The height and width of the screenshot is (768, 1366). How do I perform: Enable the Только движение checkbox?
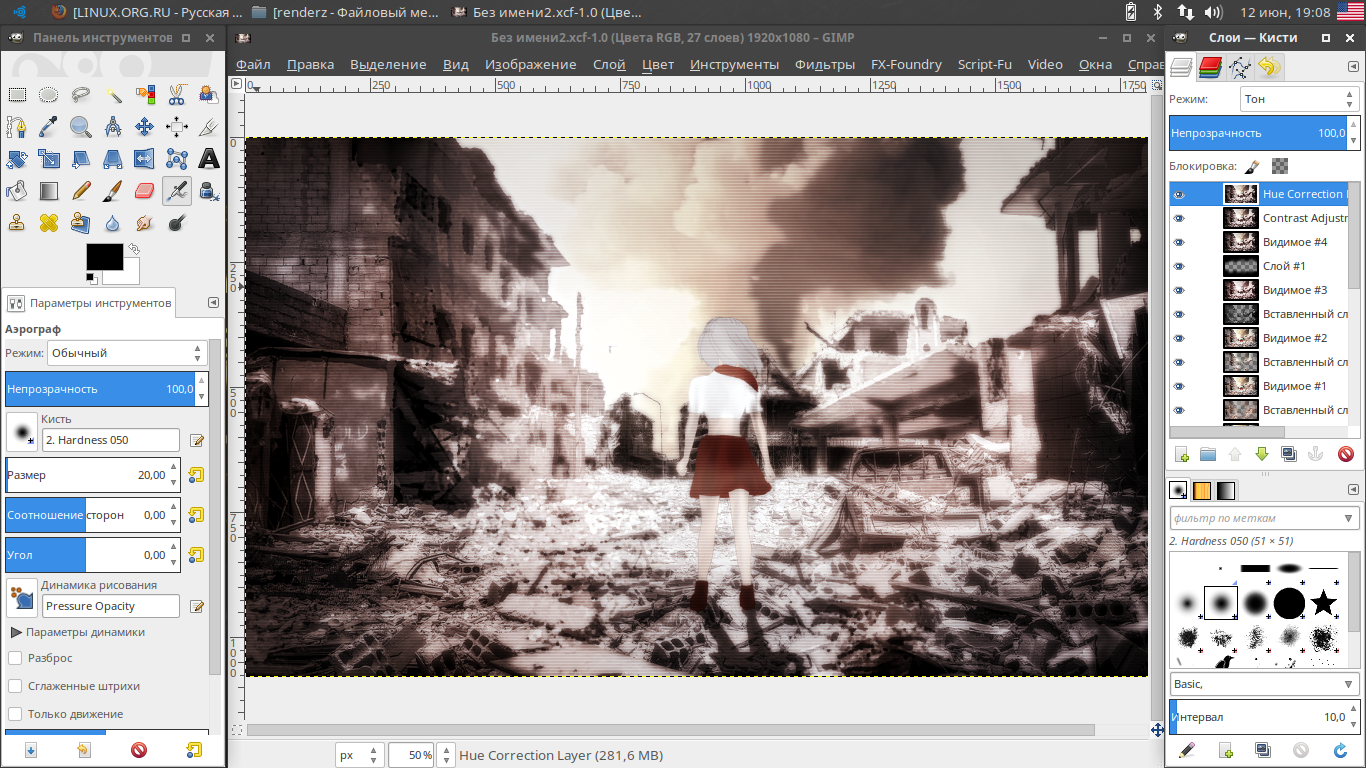(15, 714)
